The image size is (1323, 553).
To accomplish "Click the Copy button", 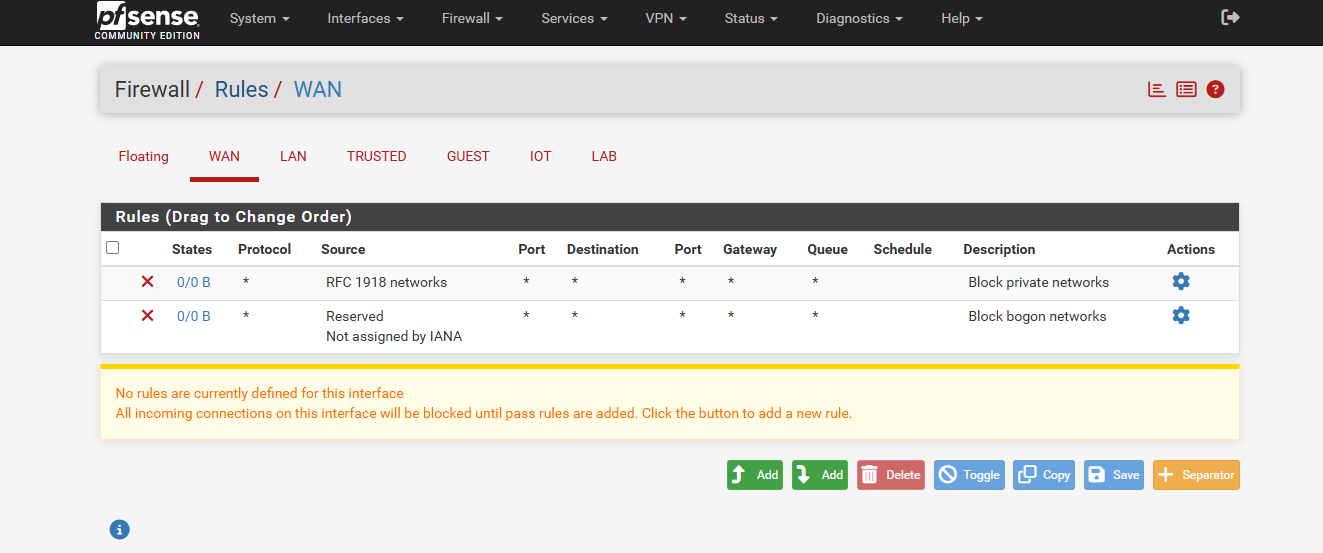I will click(1044, 475).
